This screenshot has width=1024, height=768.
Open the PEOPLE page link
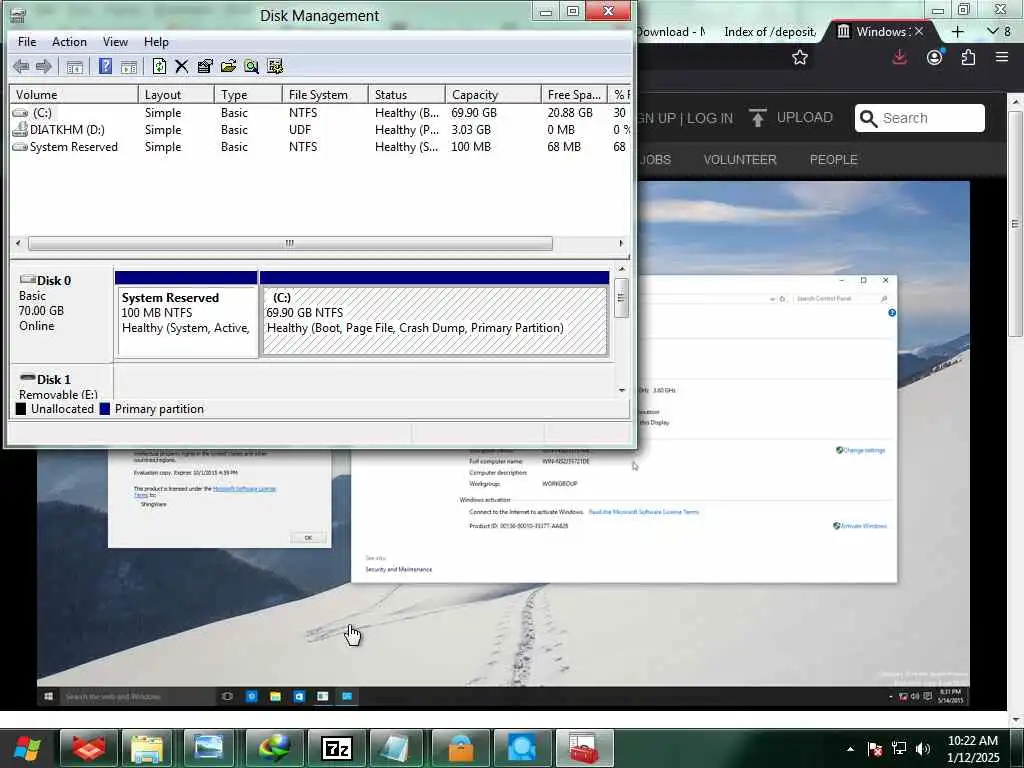833,160
